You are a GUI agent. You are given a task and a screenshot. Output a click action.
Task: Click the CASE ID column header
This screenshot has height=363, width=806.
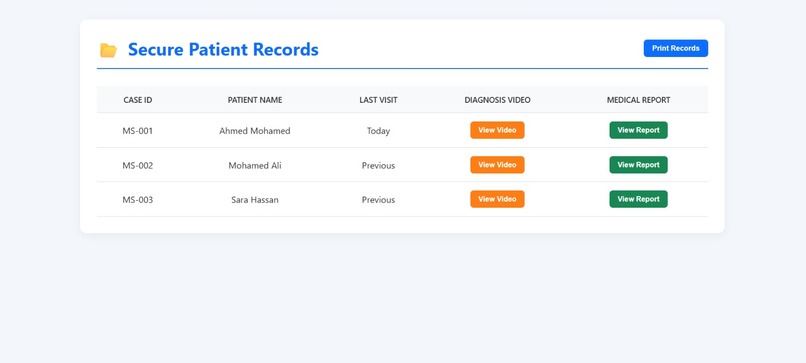[x=138, y=100]
